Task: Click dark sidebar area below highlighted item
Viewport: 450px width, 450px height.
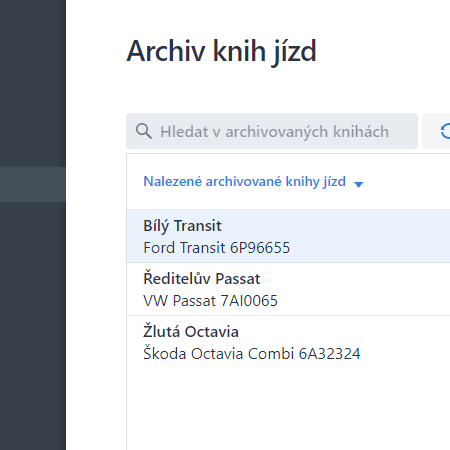Action: [x=33, y=326]
